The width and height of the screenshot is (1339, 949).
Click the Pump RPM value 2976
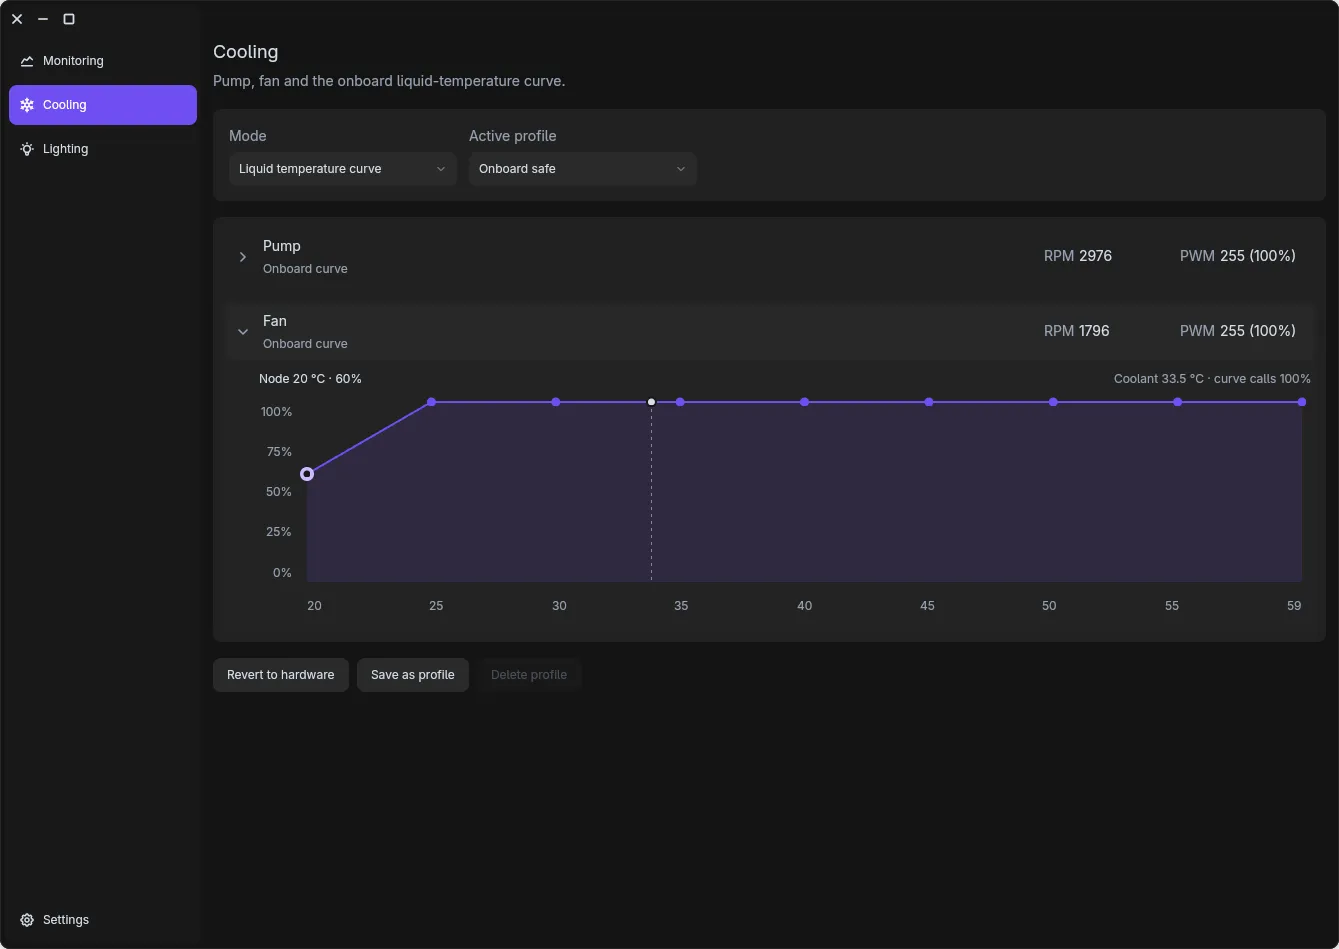pos(1095,256)
